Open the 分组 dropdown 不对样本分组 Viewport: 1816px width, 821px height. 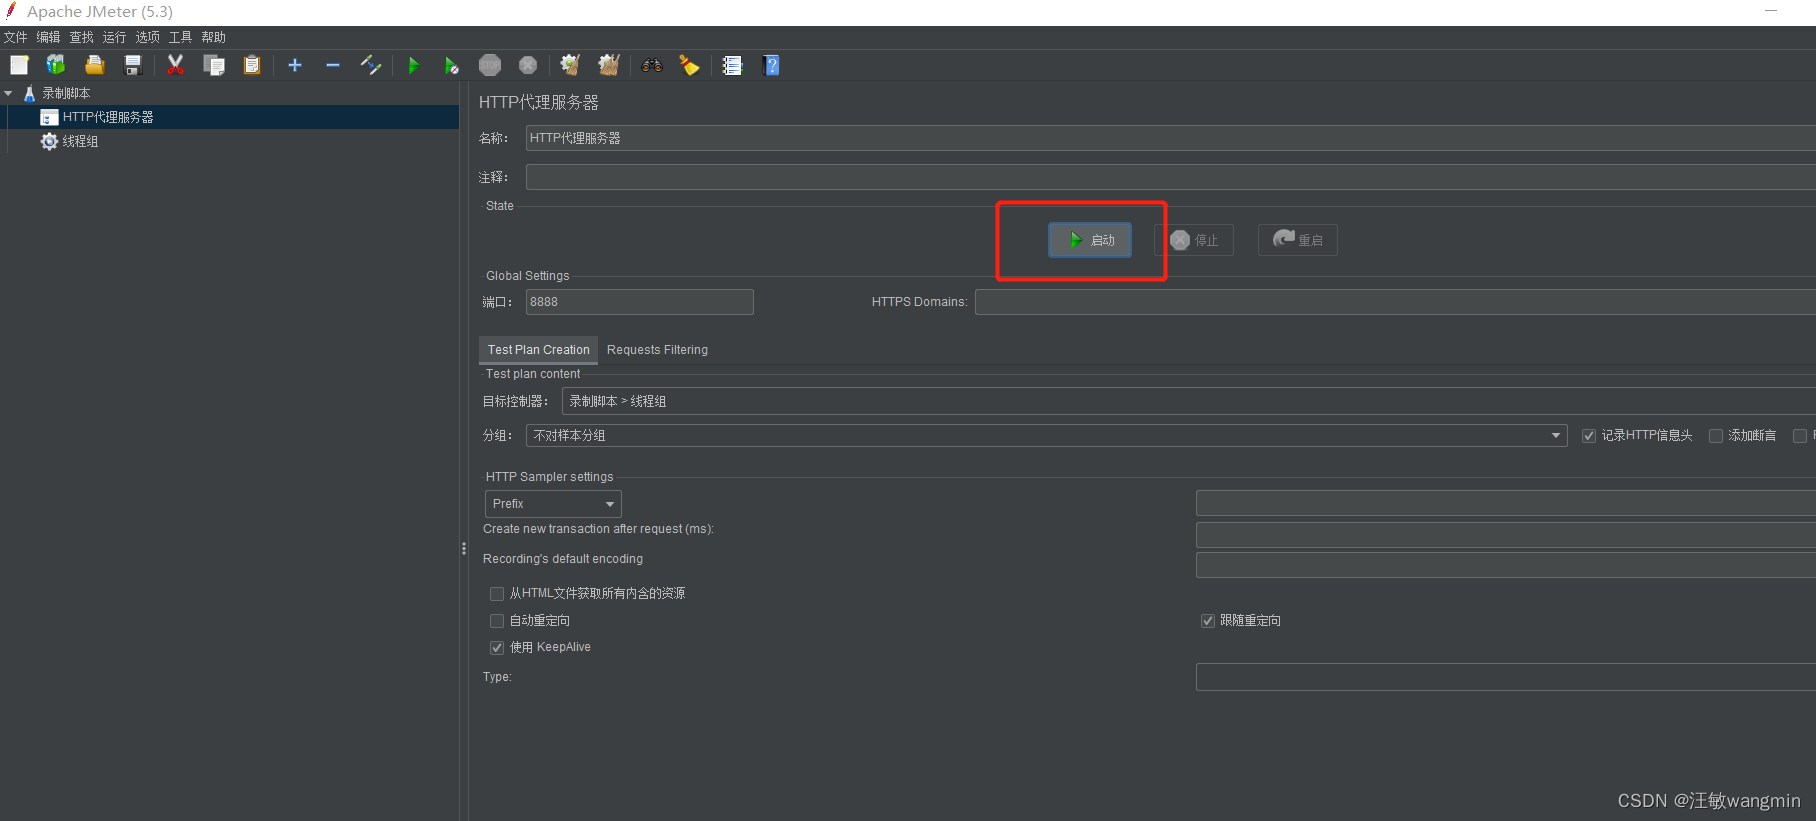1046,435
